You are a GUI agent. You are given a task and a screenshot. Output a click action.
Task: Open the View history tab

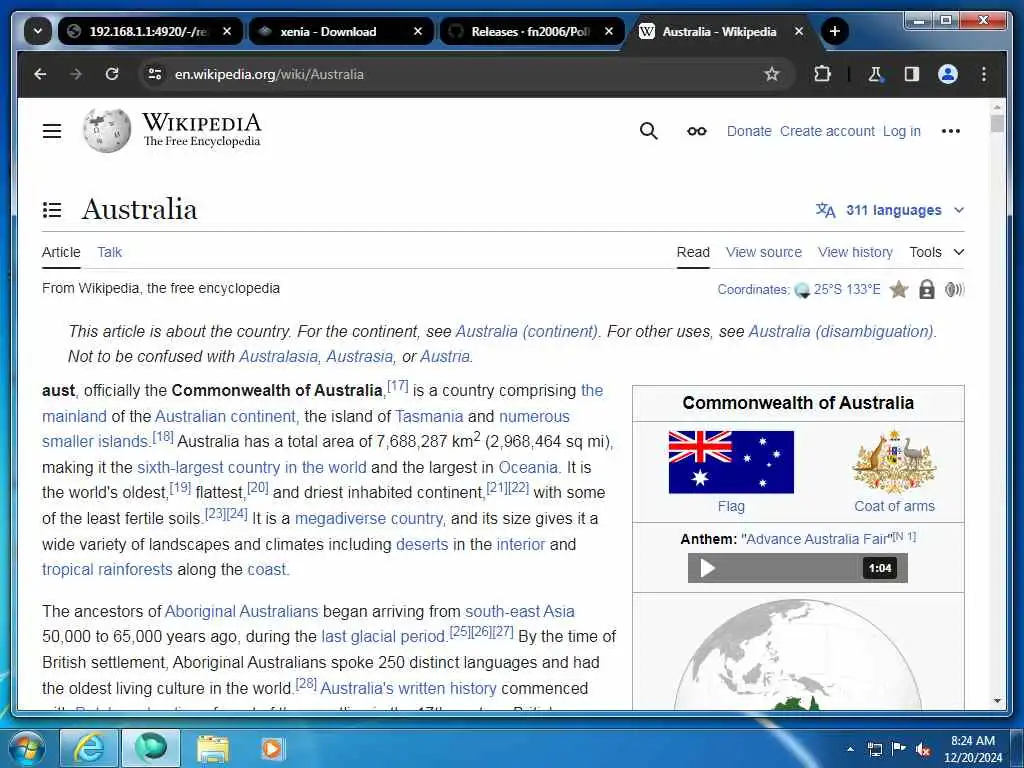pyautogui.click(x=855, y=252)
